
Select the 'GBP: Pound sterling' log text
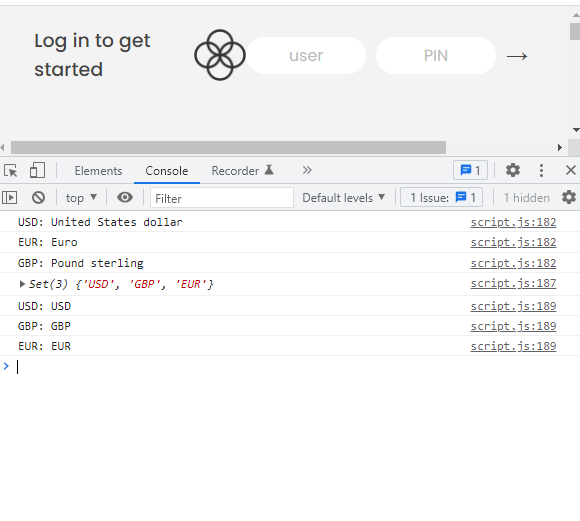(81, 263)
